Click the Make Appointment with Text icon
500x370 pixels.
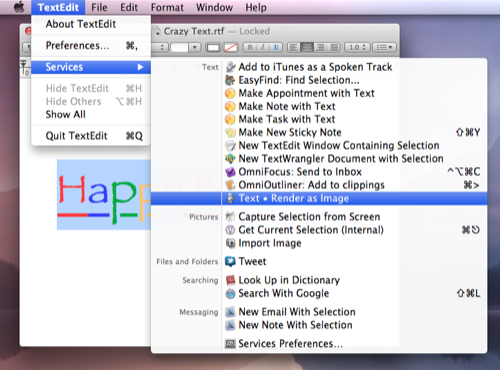tap(230, 93)
